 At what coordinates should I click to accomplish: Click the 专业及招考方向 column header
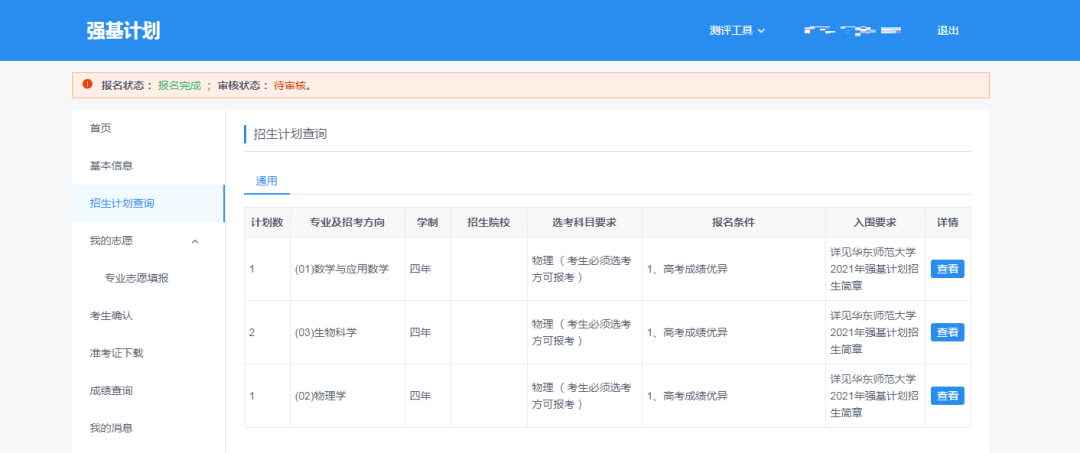click(x=347, y=222)
